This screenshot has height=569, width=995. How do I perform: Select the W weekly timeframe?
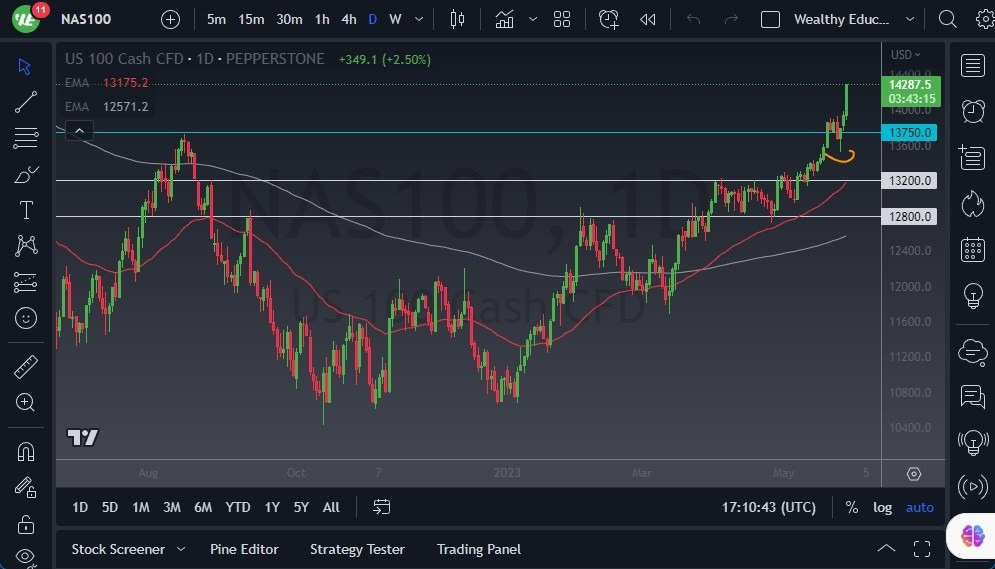(395, 20)
